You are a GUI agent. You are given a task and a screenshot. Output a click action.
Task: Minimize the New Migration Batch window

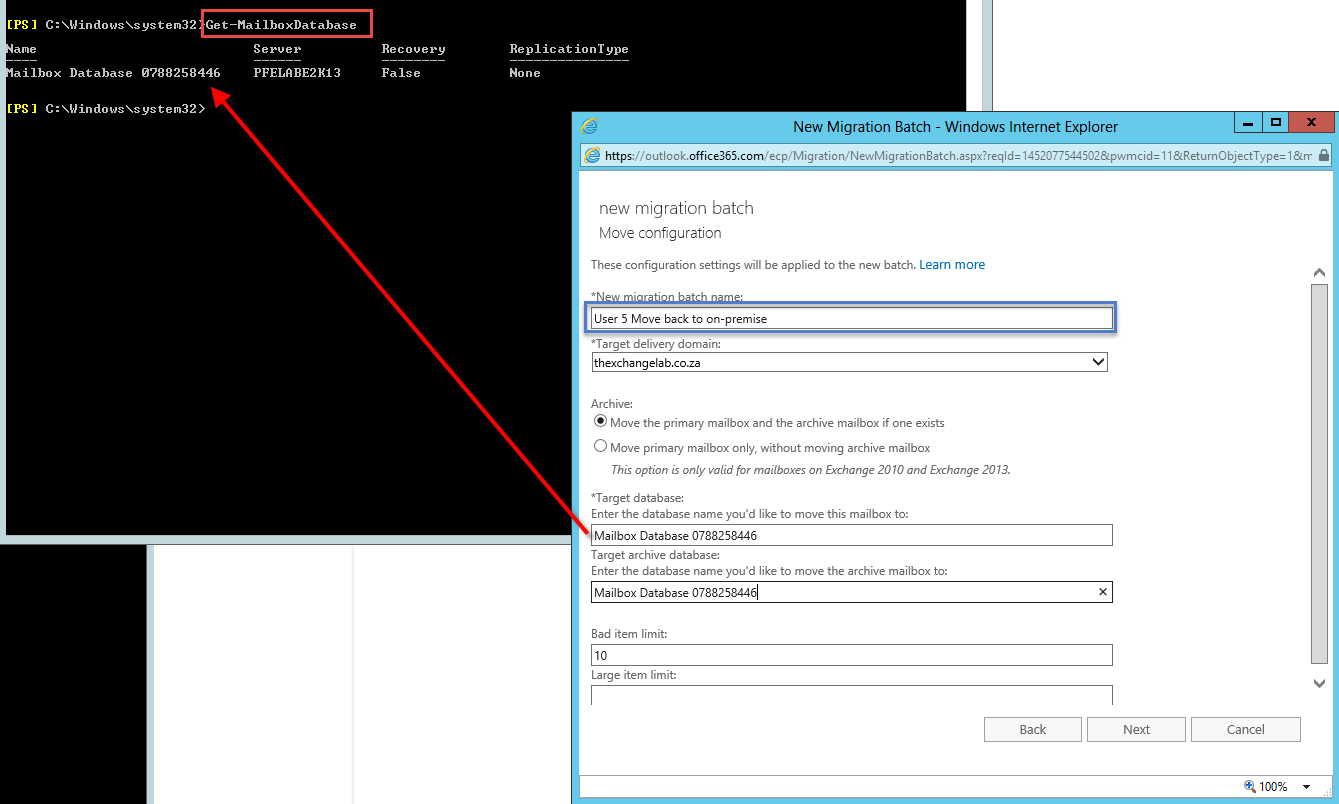click(x=1247, y=122)
